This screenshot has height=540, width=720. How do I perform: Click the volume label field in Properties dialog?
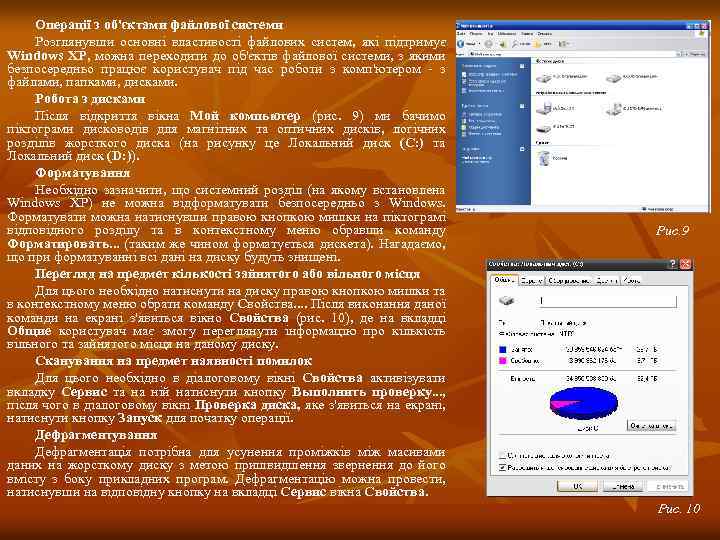(x=607, y=301)
